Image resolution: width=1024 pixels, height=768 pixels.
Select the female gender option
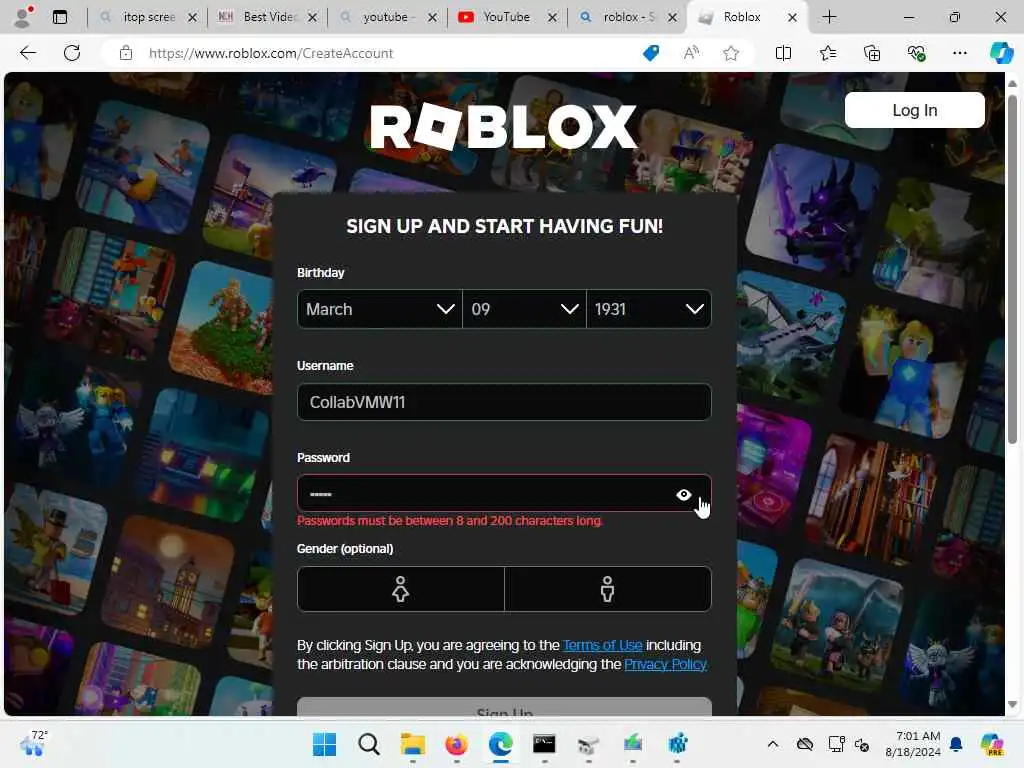tap(400, 589)
